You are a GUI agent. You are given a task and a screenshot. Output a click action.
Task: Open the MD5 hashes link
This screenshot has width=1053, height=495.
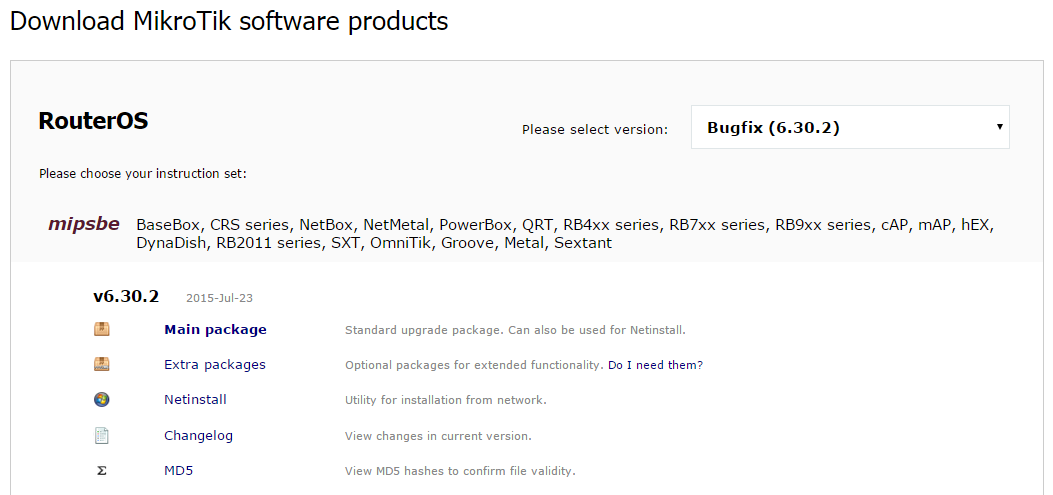(x=179, y=471)
